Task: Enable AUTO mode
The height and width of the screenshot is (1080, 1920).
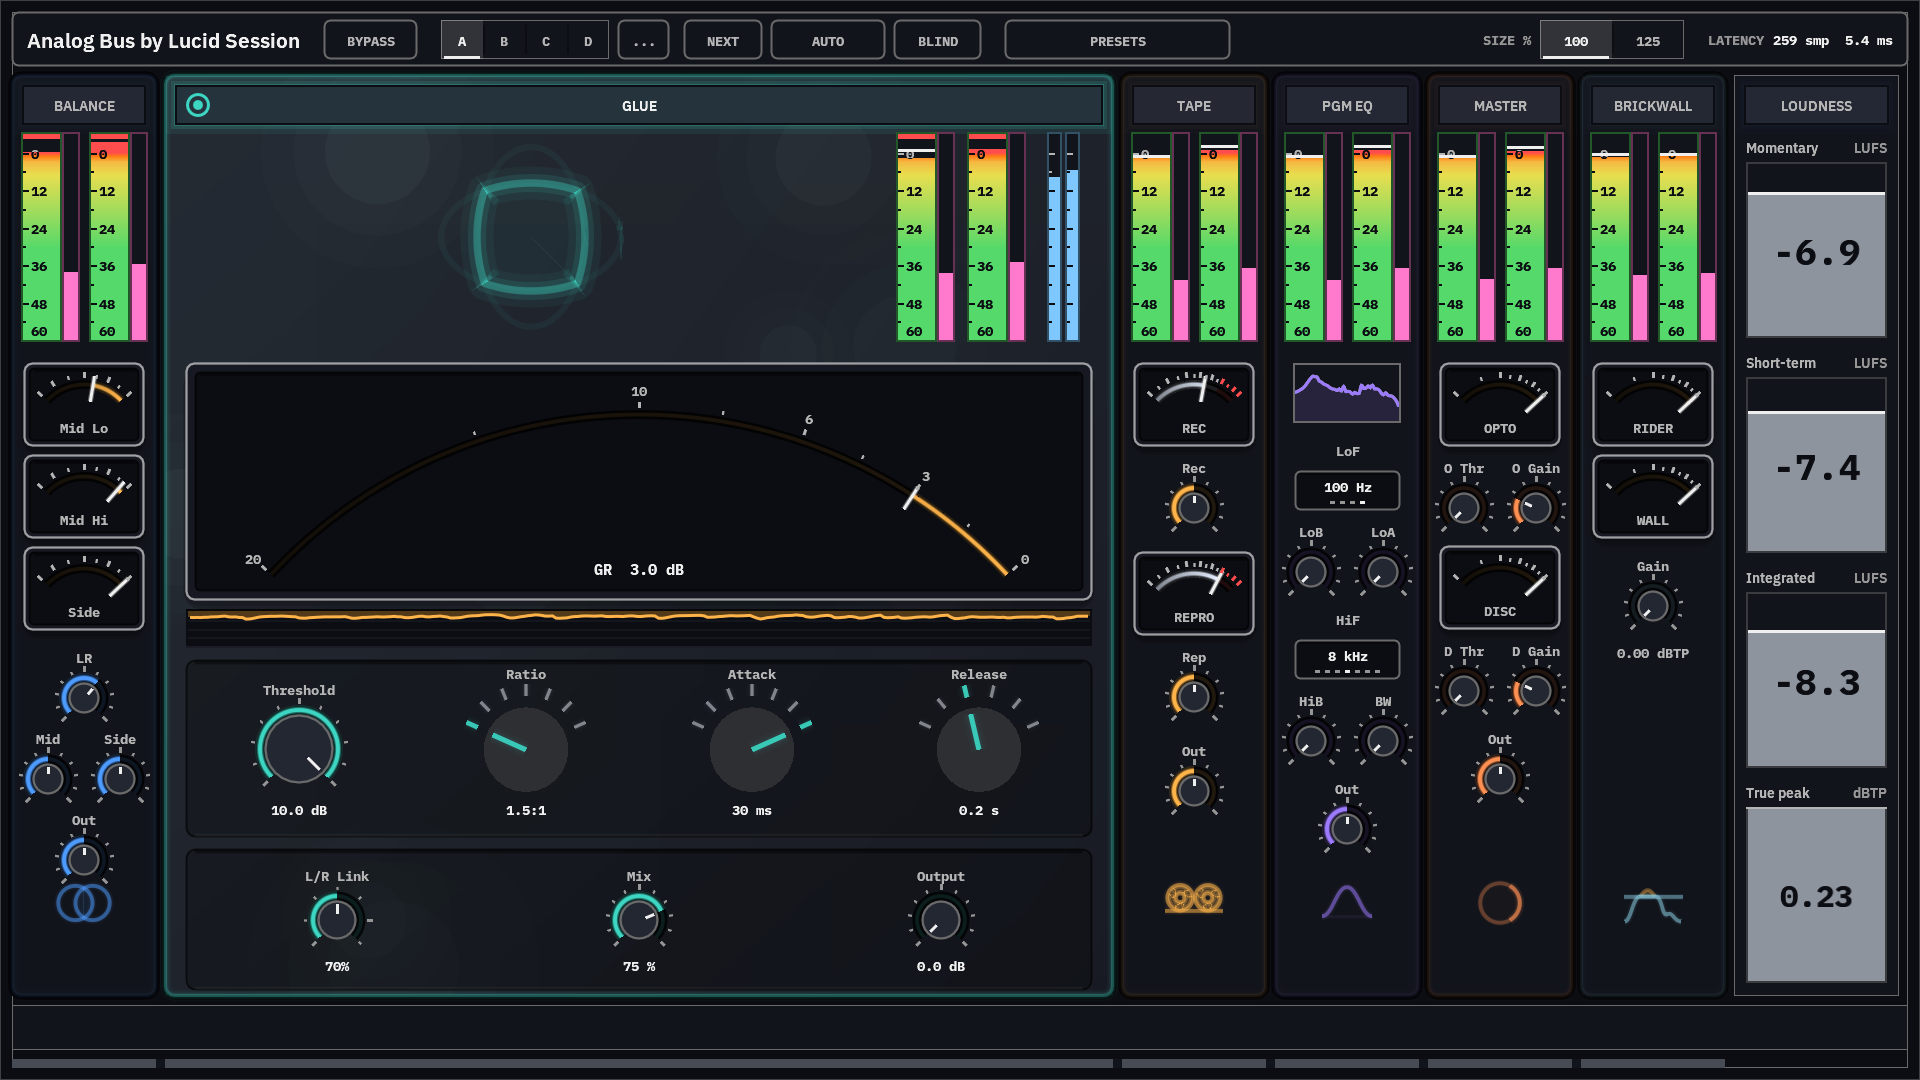Action: pyautogui.click(x=828, y=41)
